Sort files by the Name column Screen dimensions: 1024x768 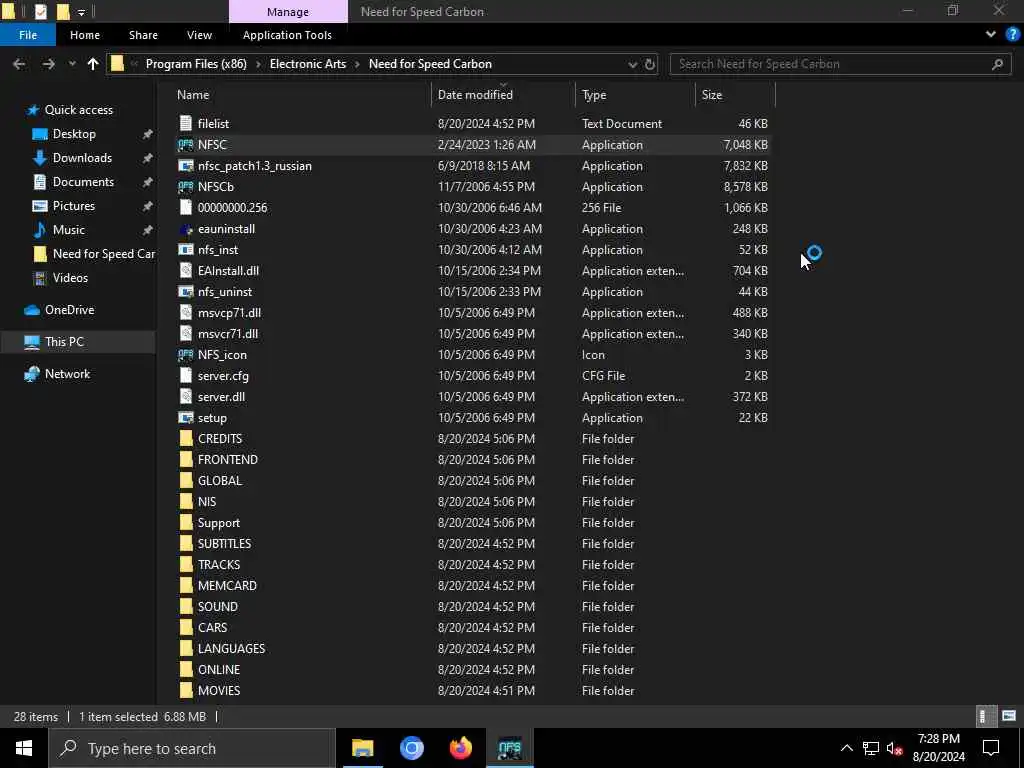(x=193, y=95)
